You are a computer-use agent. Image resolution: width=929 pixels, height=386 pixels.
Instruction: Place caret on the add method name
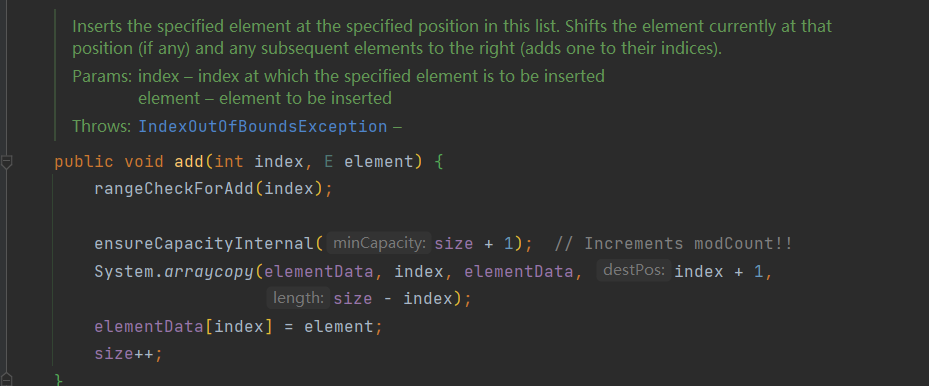coord(188,162)
